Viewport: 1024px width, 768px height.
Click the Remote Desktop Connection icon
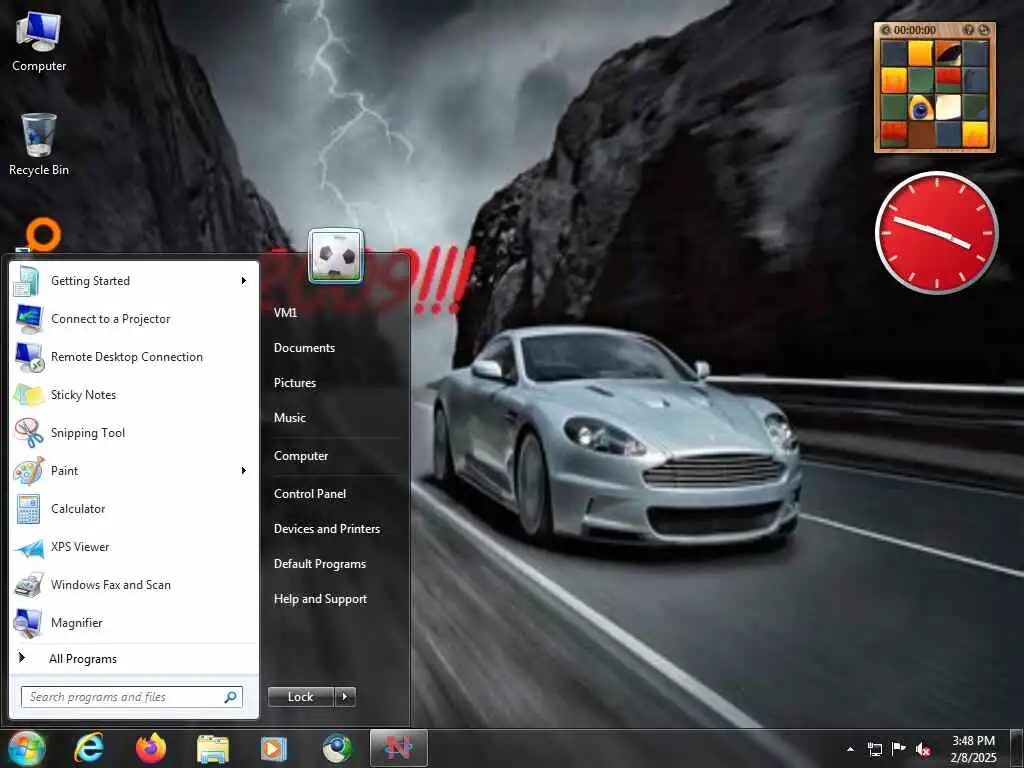(29, 357)
